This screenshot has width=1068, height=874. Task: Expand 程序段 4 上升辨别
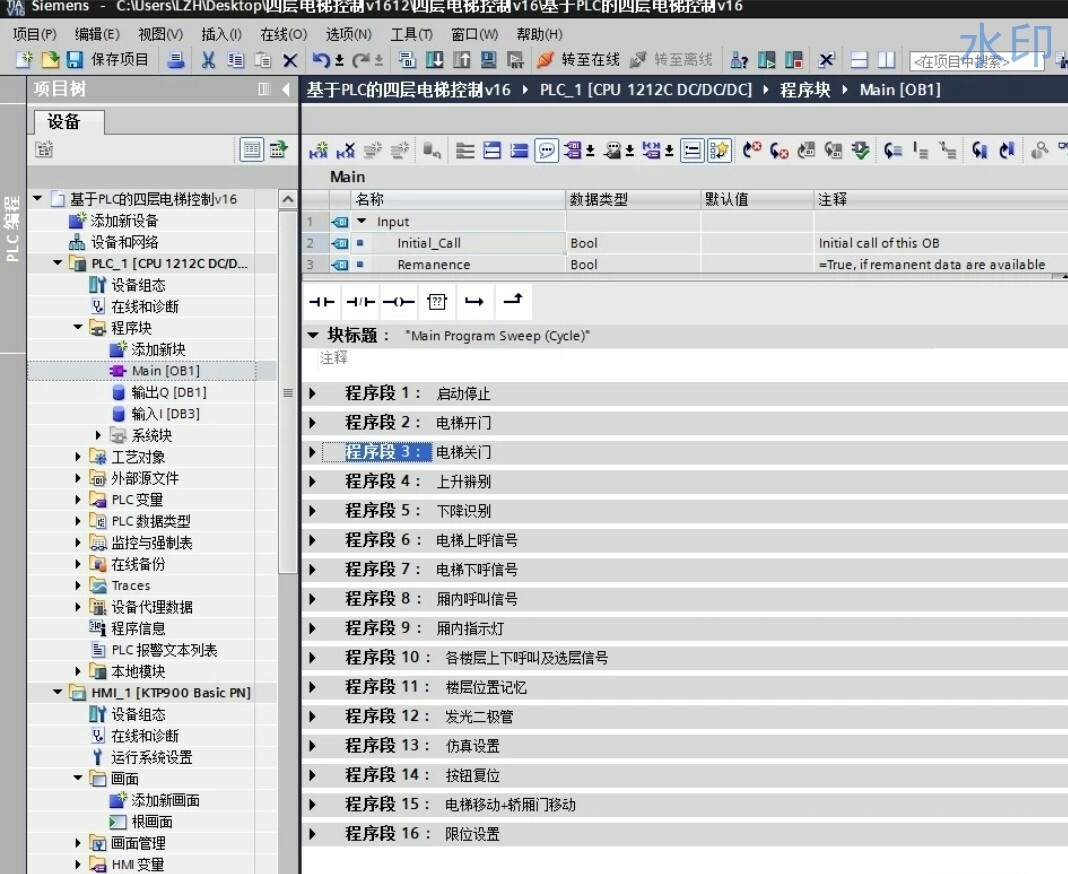[313, 482]
